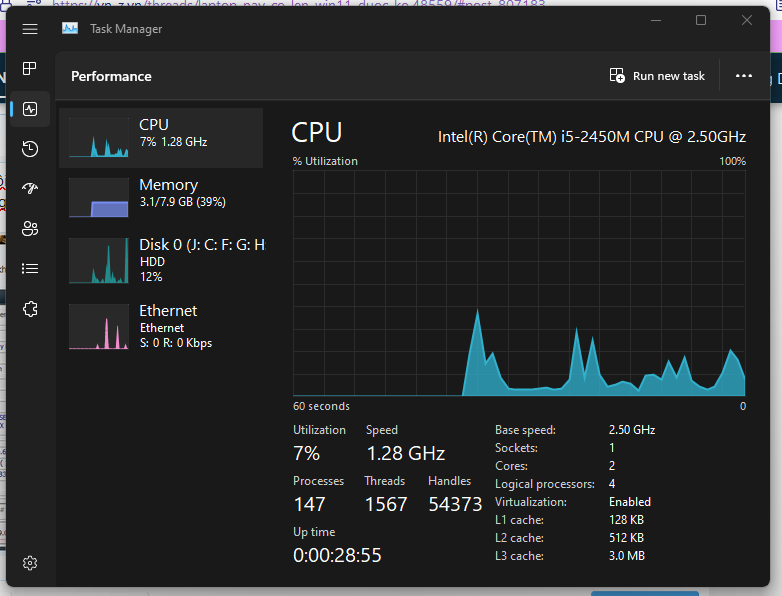Open Task Manager settings gear
This screenshot has height=596, width=782.
[30, 563]
